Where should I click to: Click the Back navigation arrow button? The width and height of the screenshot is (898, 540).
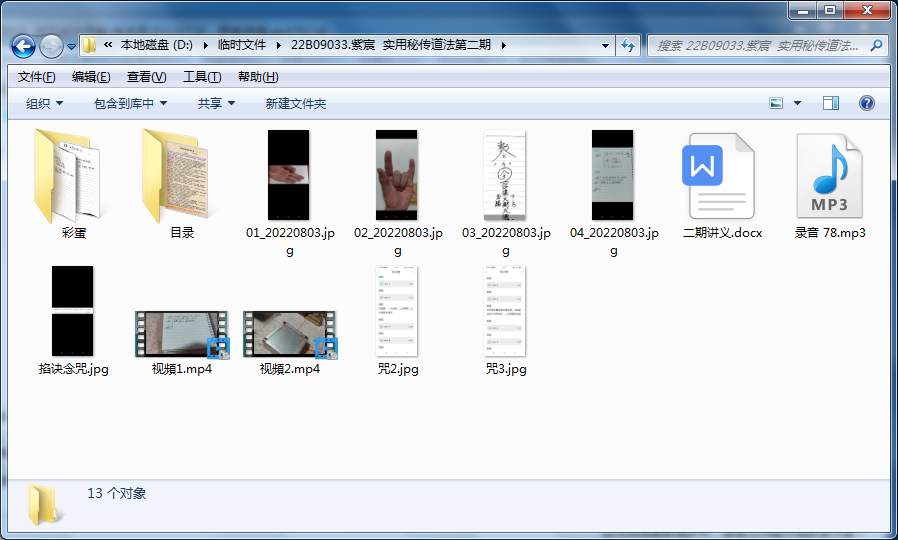pyautogui.click(x=23, y=46)
